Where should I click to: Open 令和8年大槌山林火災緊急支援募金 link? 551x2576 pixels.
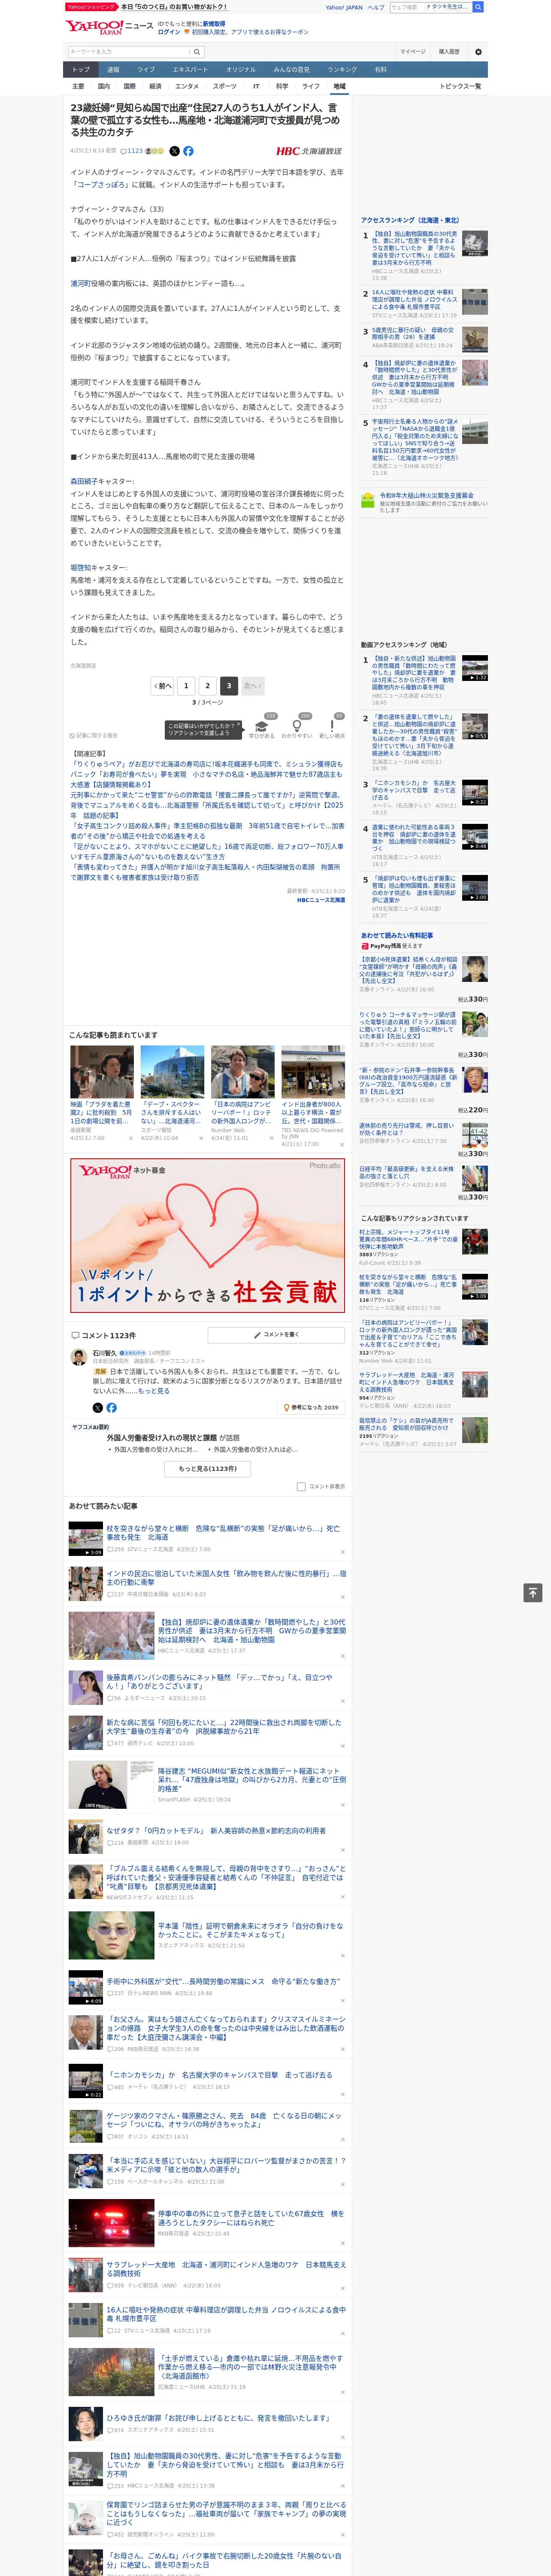pos(426,495)
